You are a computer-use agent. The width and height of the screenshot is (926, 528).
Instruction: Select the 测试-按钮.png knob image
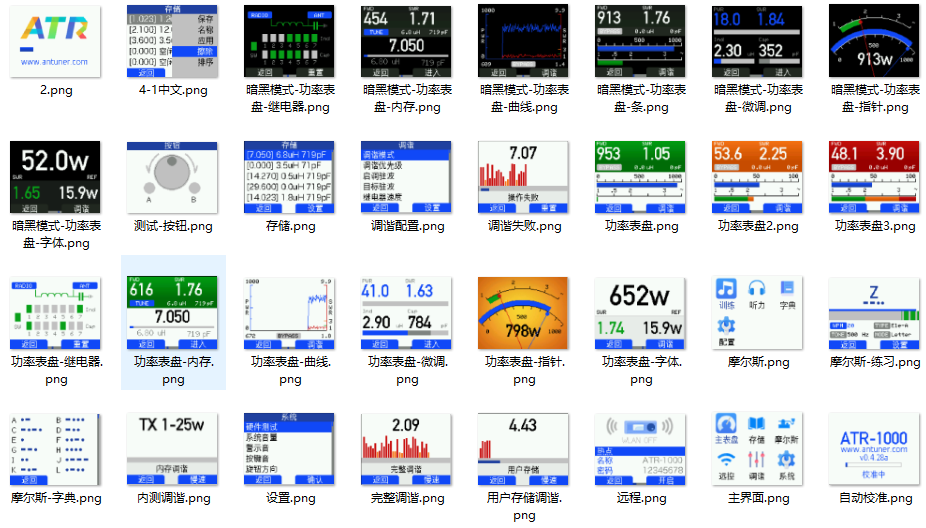[173, 177]
